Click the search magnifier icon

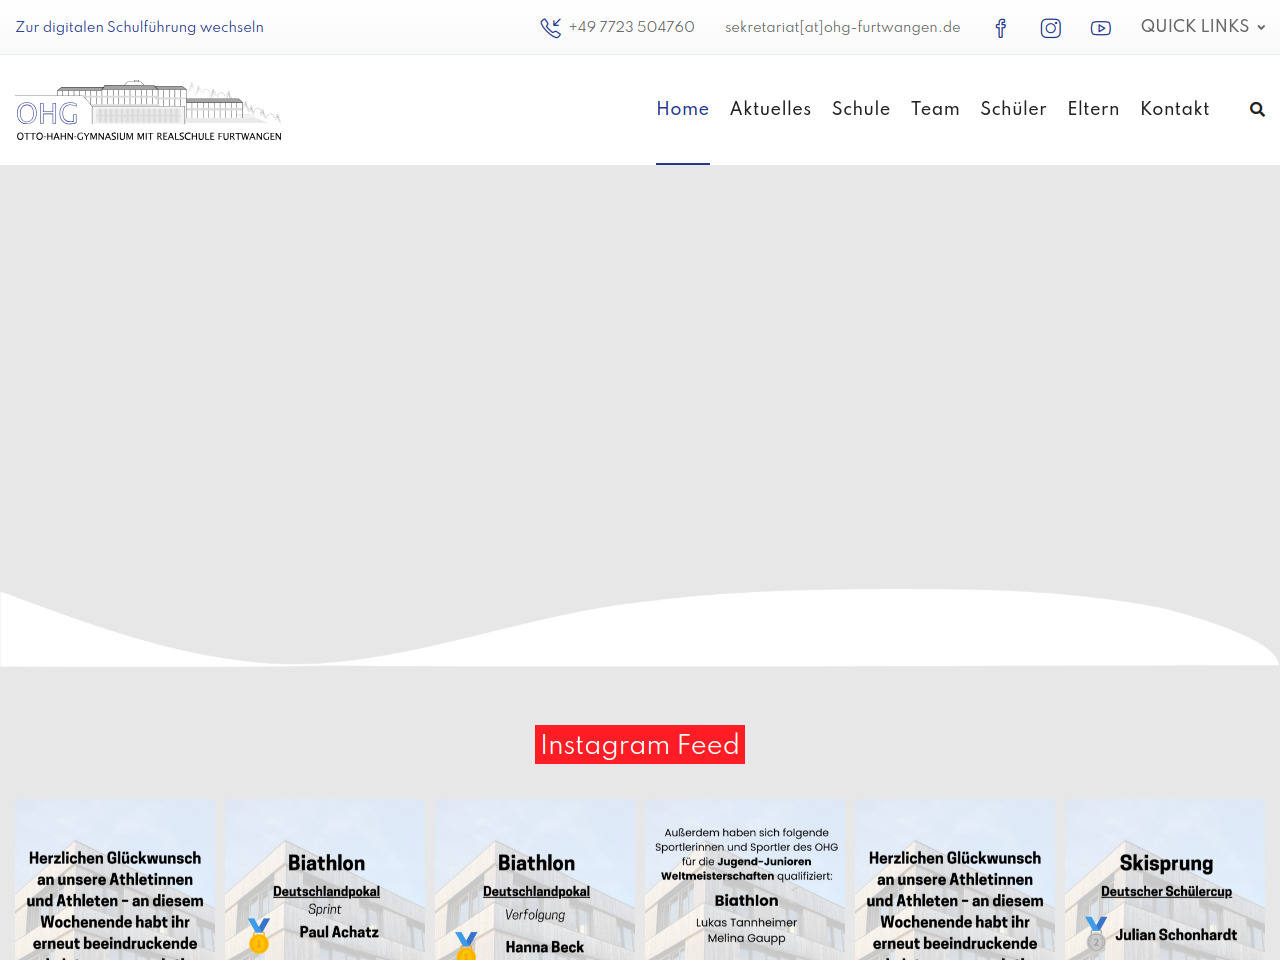pos(1257,109)
